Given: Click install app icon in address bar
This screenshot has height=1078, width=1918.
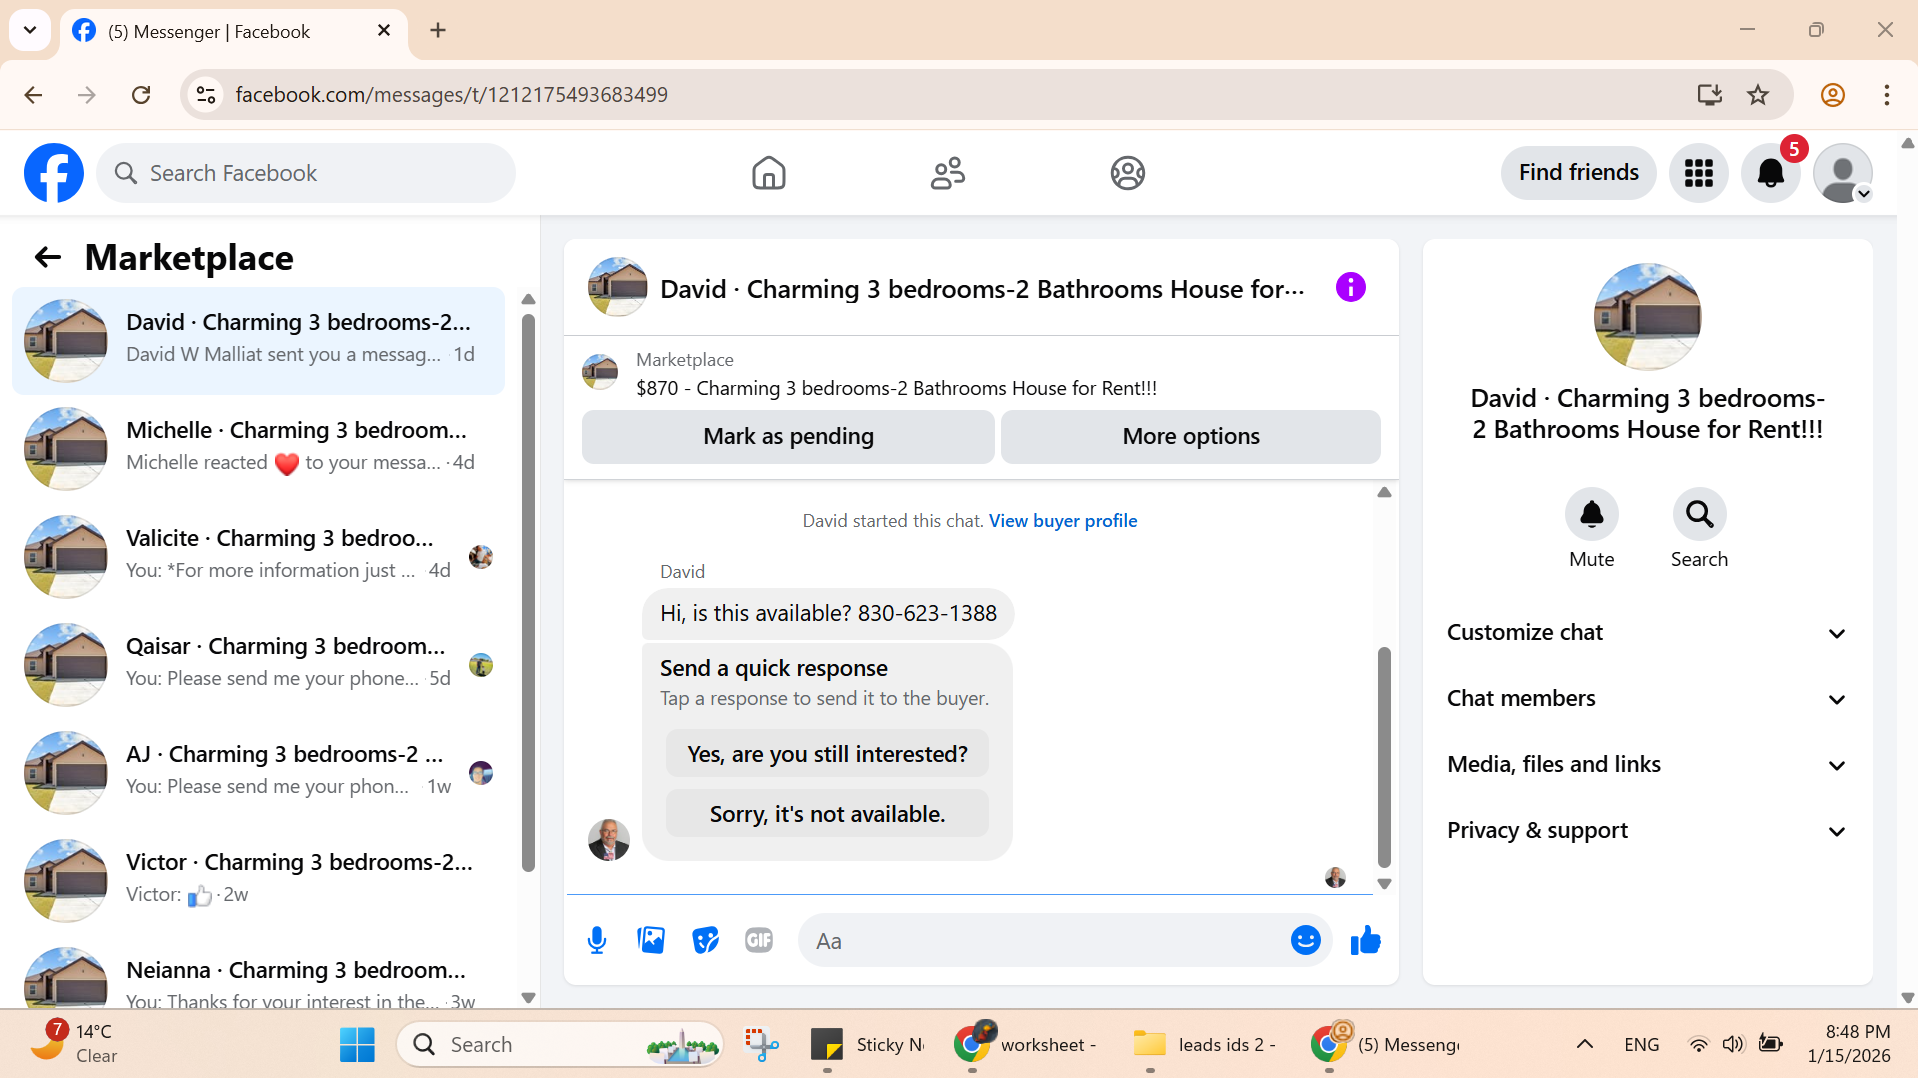Looking at the screenshot, I should 1709,95.
